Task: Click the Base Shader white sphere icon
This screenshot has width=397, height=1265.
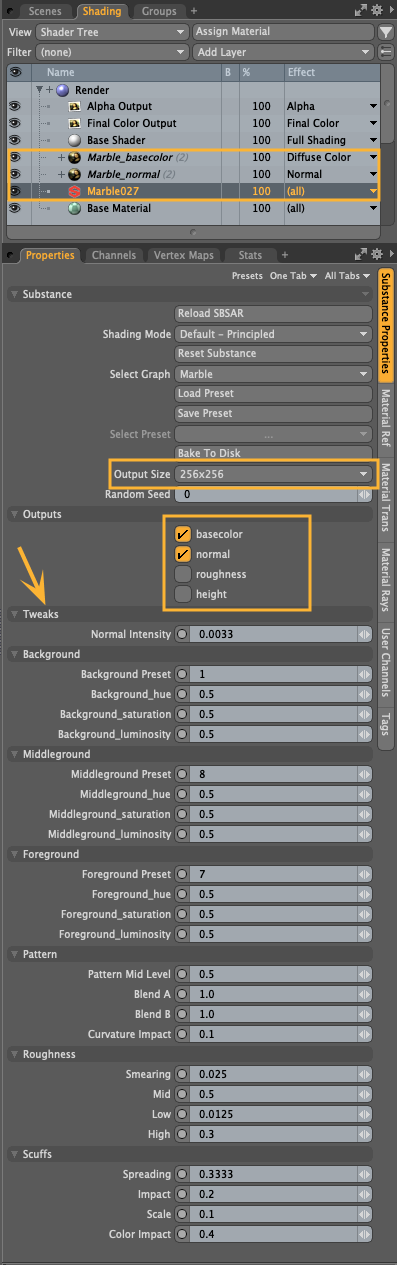Action: [x=74, y=140]
